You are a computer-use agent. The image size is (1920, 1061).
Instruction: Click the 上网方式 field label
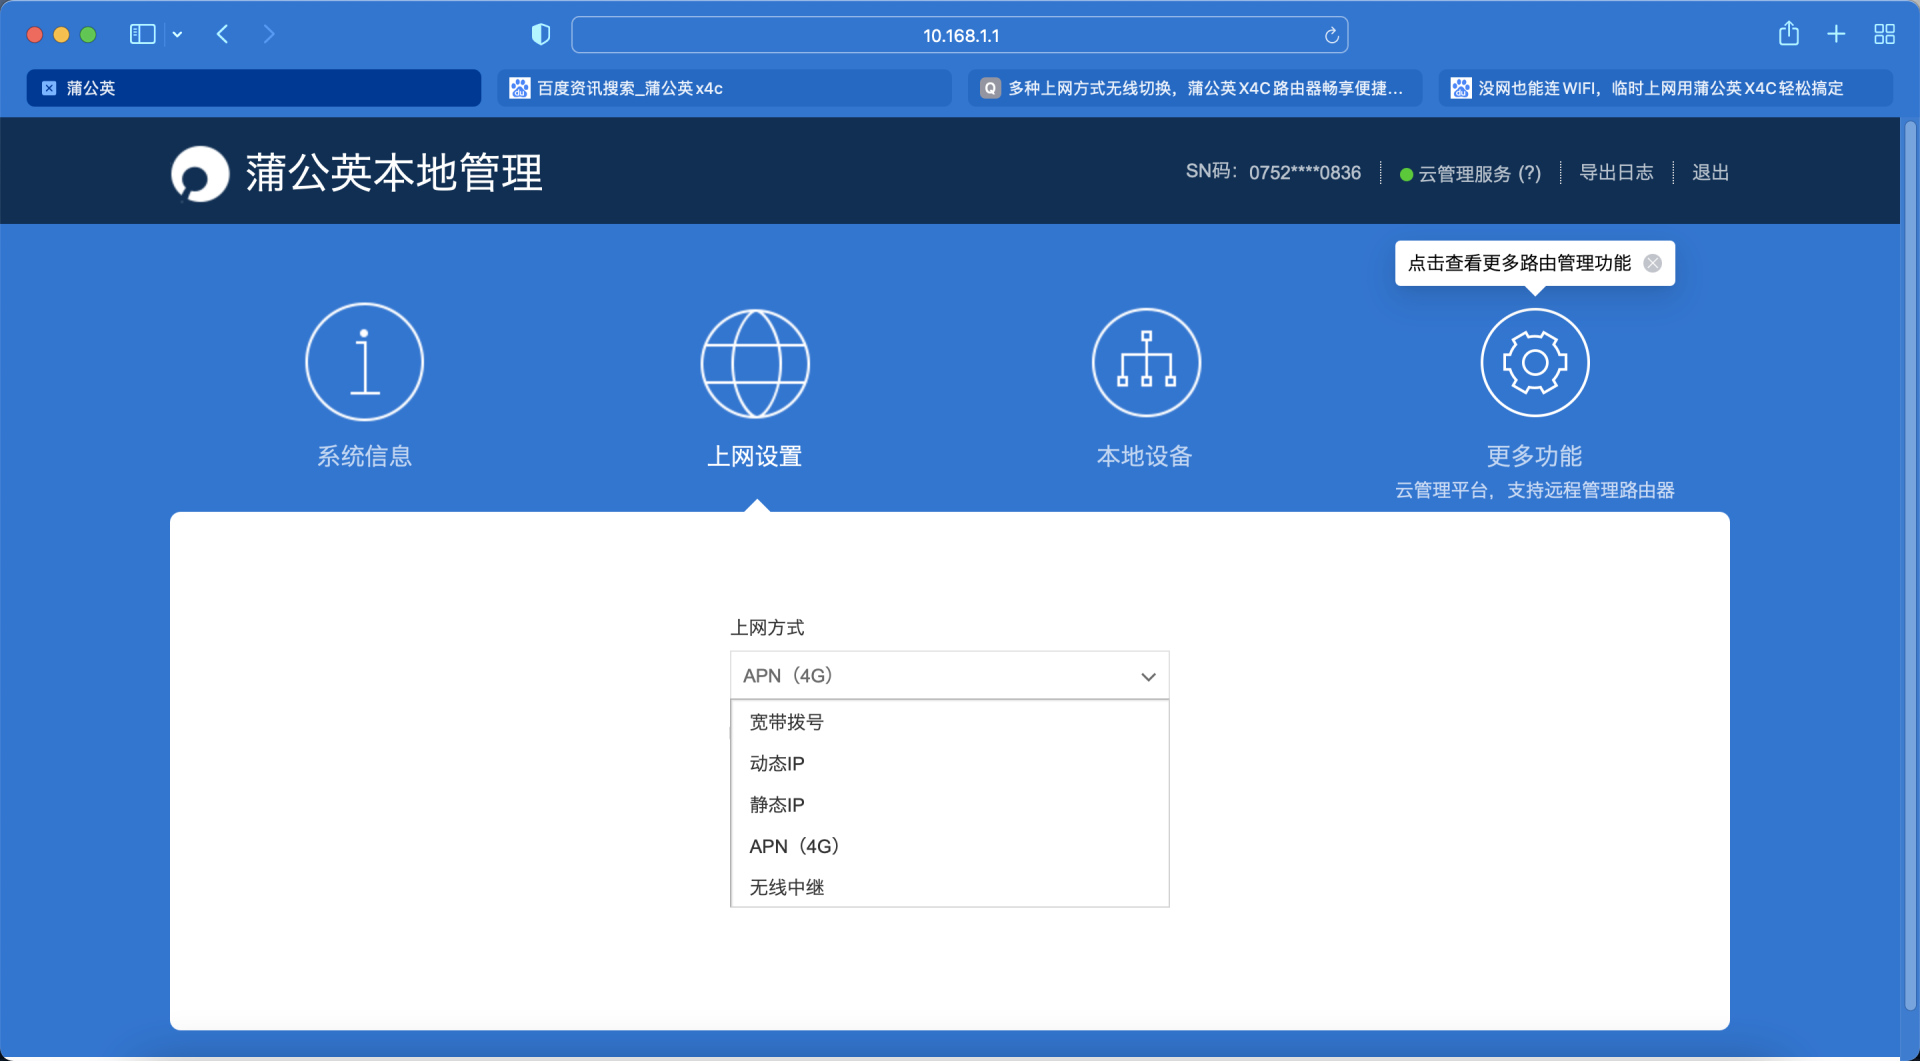click(767, 628)
